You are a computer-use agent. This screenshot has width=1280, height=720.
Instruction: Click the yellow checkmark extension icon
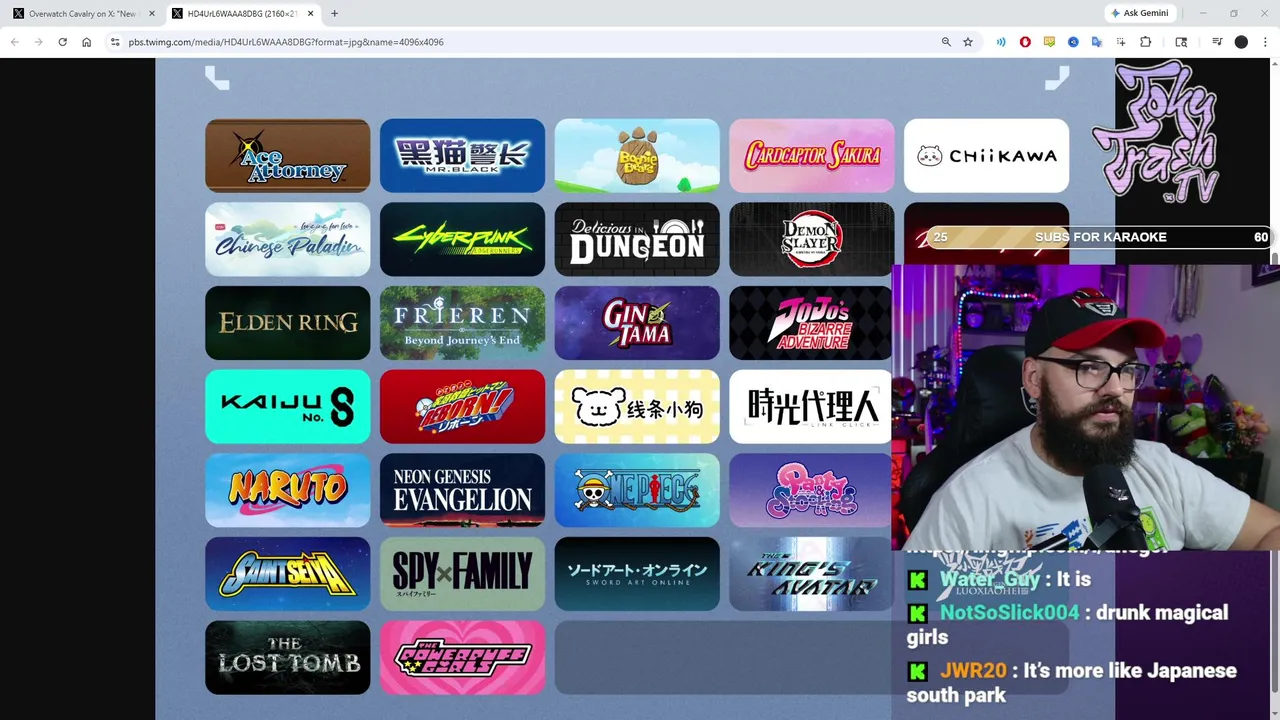pos(1049,42)
